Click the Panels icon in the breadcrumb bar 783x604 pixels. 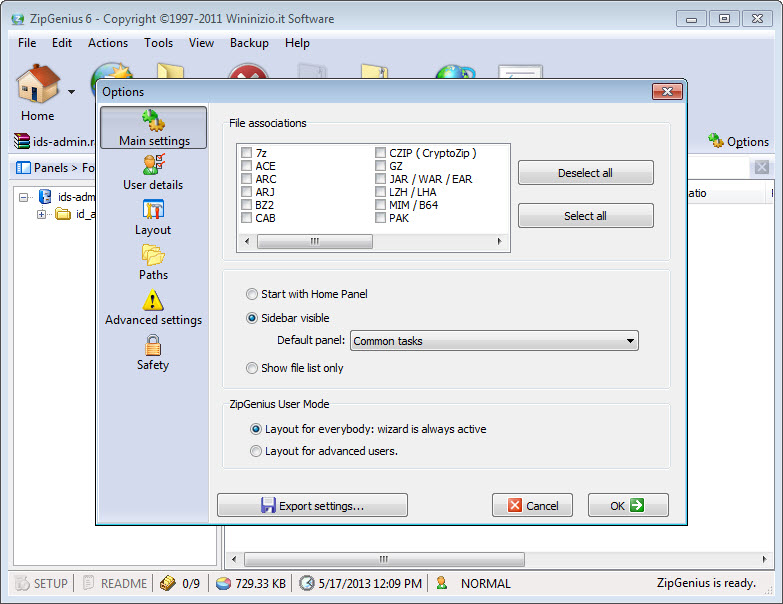pyautogui.click(x=23, y=168)
